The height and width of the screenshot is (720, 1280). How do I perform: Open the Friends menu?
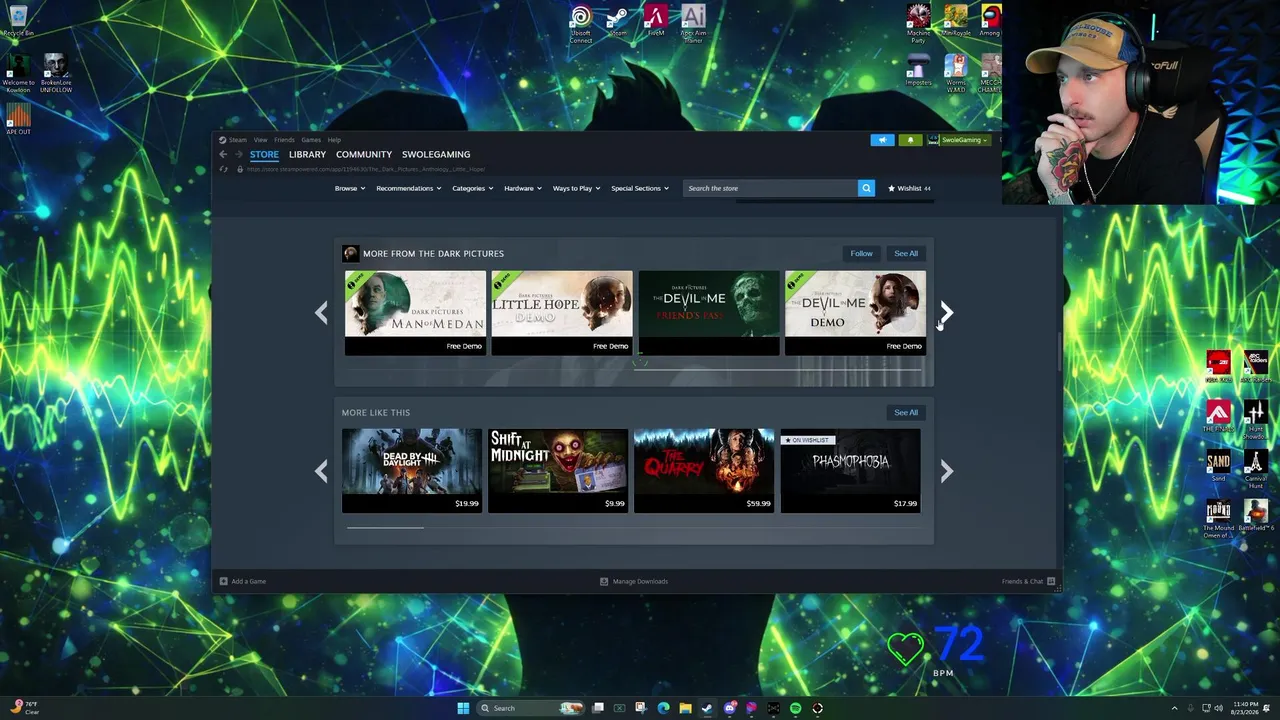[x=284, y=140]
